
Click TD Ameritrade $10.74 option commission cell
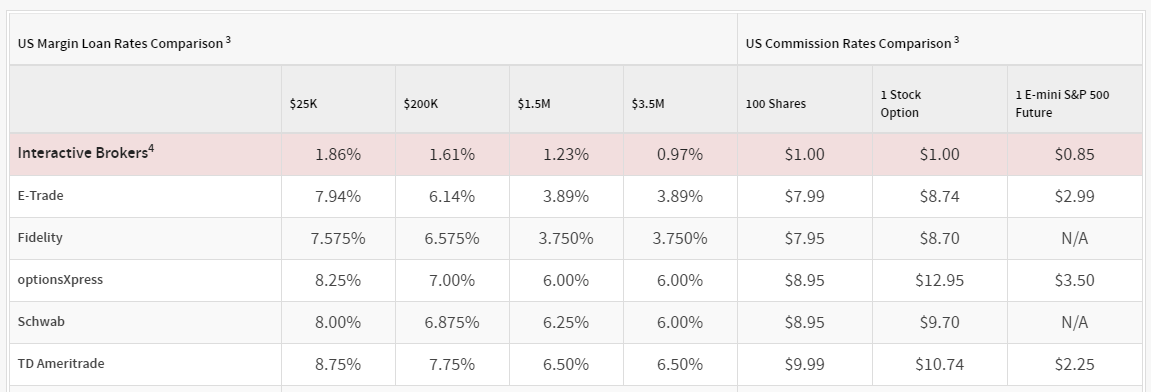(940, 364)
